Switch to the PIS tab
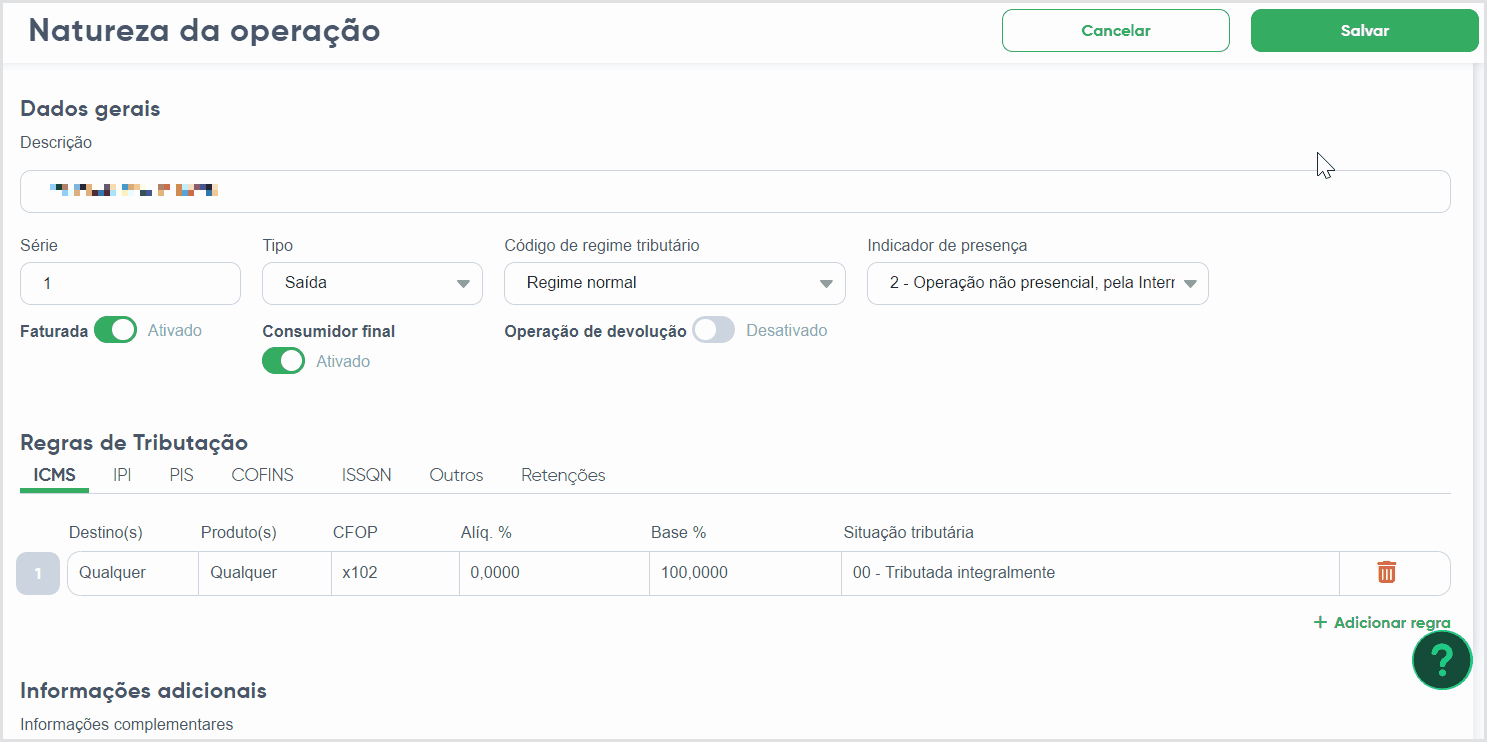The width and height of the screenshot is (1487, 742). [x=181, y=475]
